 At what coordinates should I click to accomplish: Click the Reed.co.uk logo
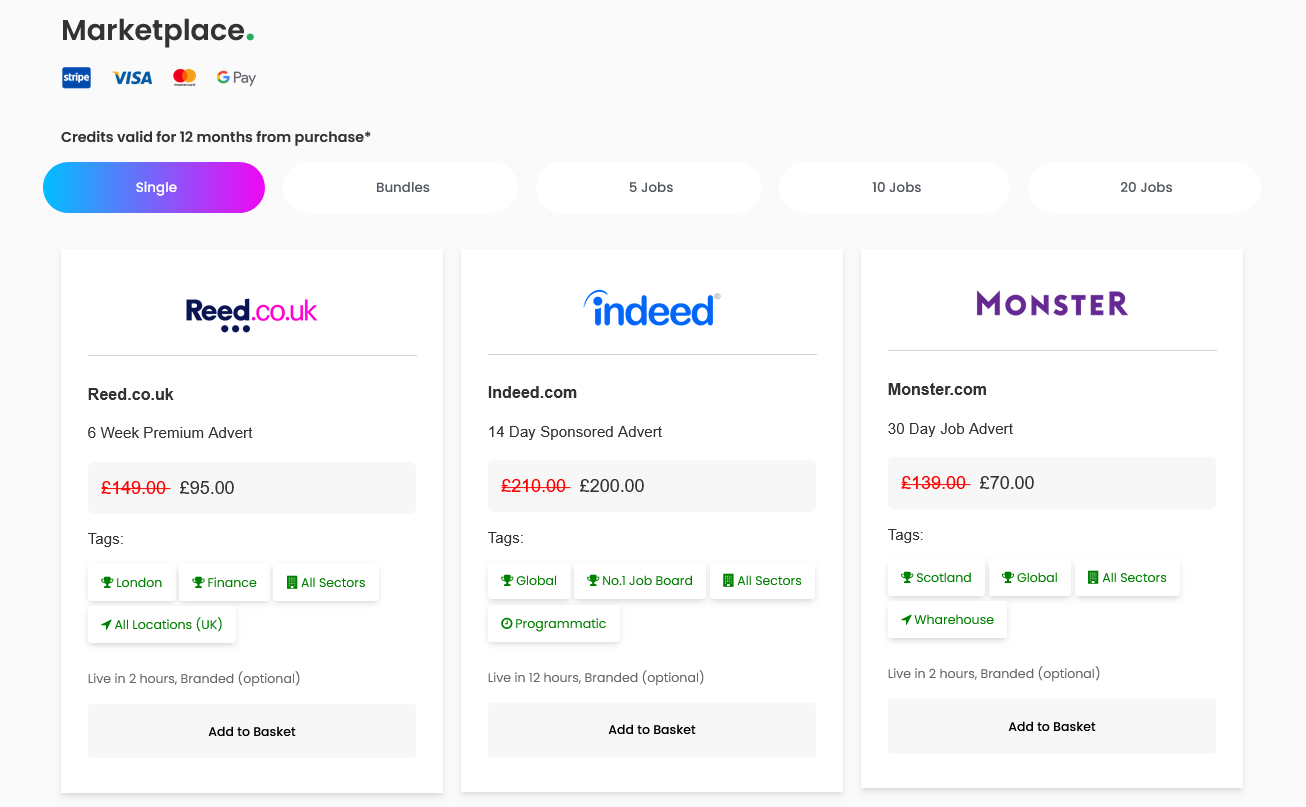coord(252,313)
